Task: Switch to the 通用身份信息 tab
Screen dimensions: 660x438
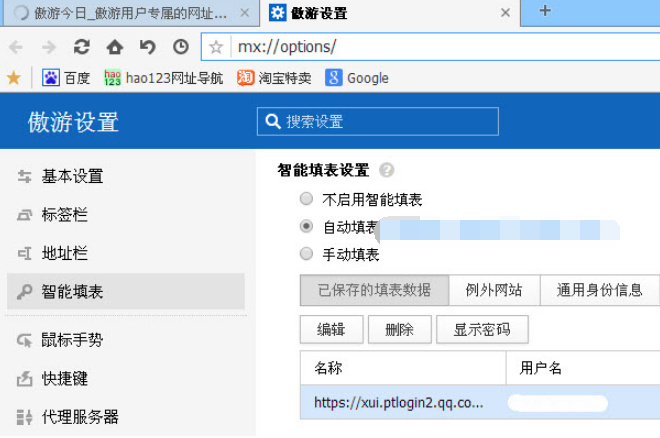Action: tap(600, 290)
